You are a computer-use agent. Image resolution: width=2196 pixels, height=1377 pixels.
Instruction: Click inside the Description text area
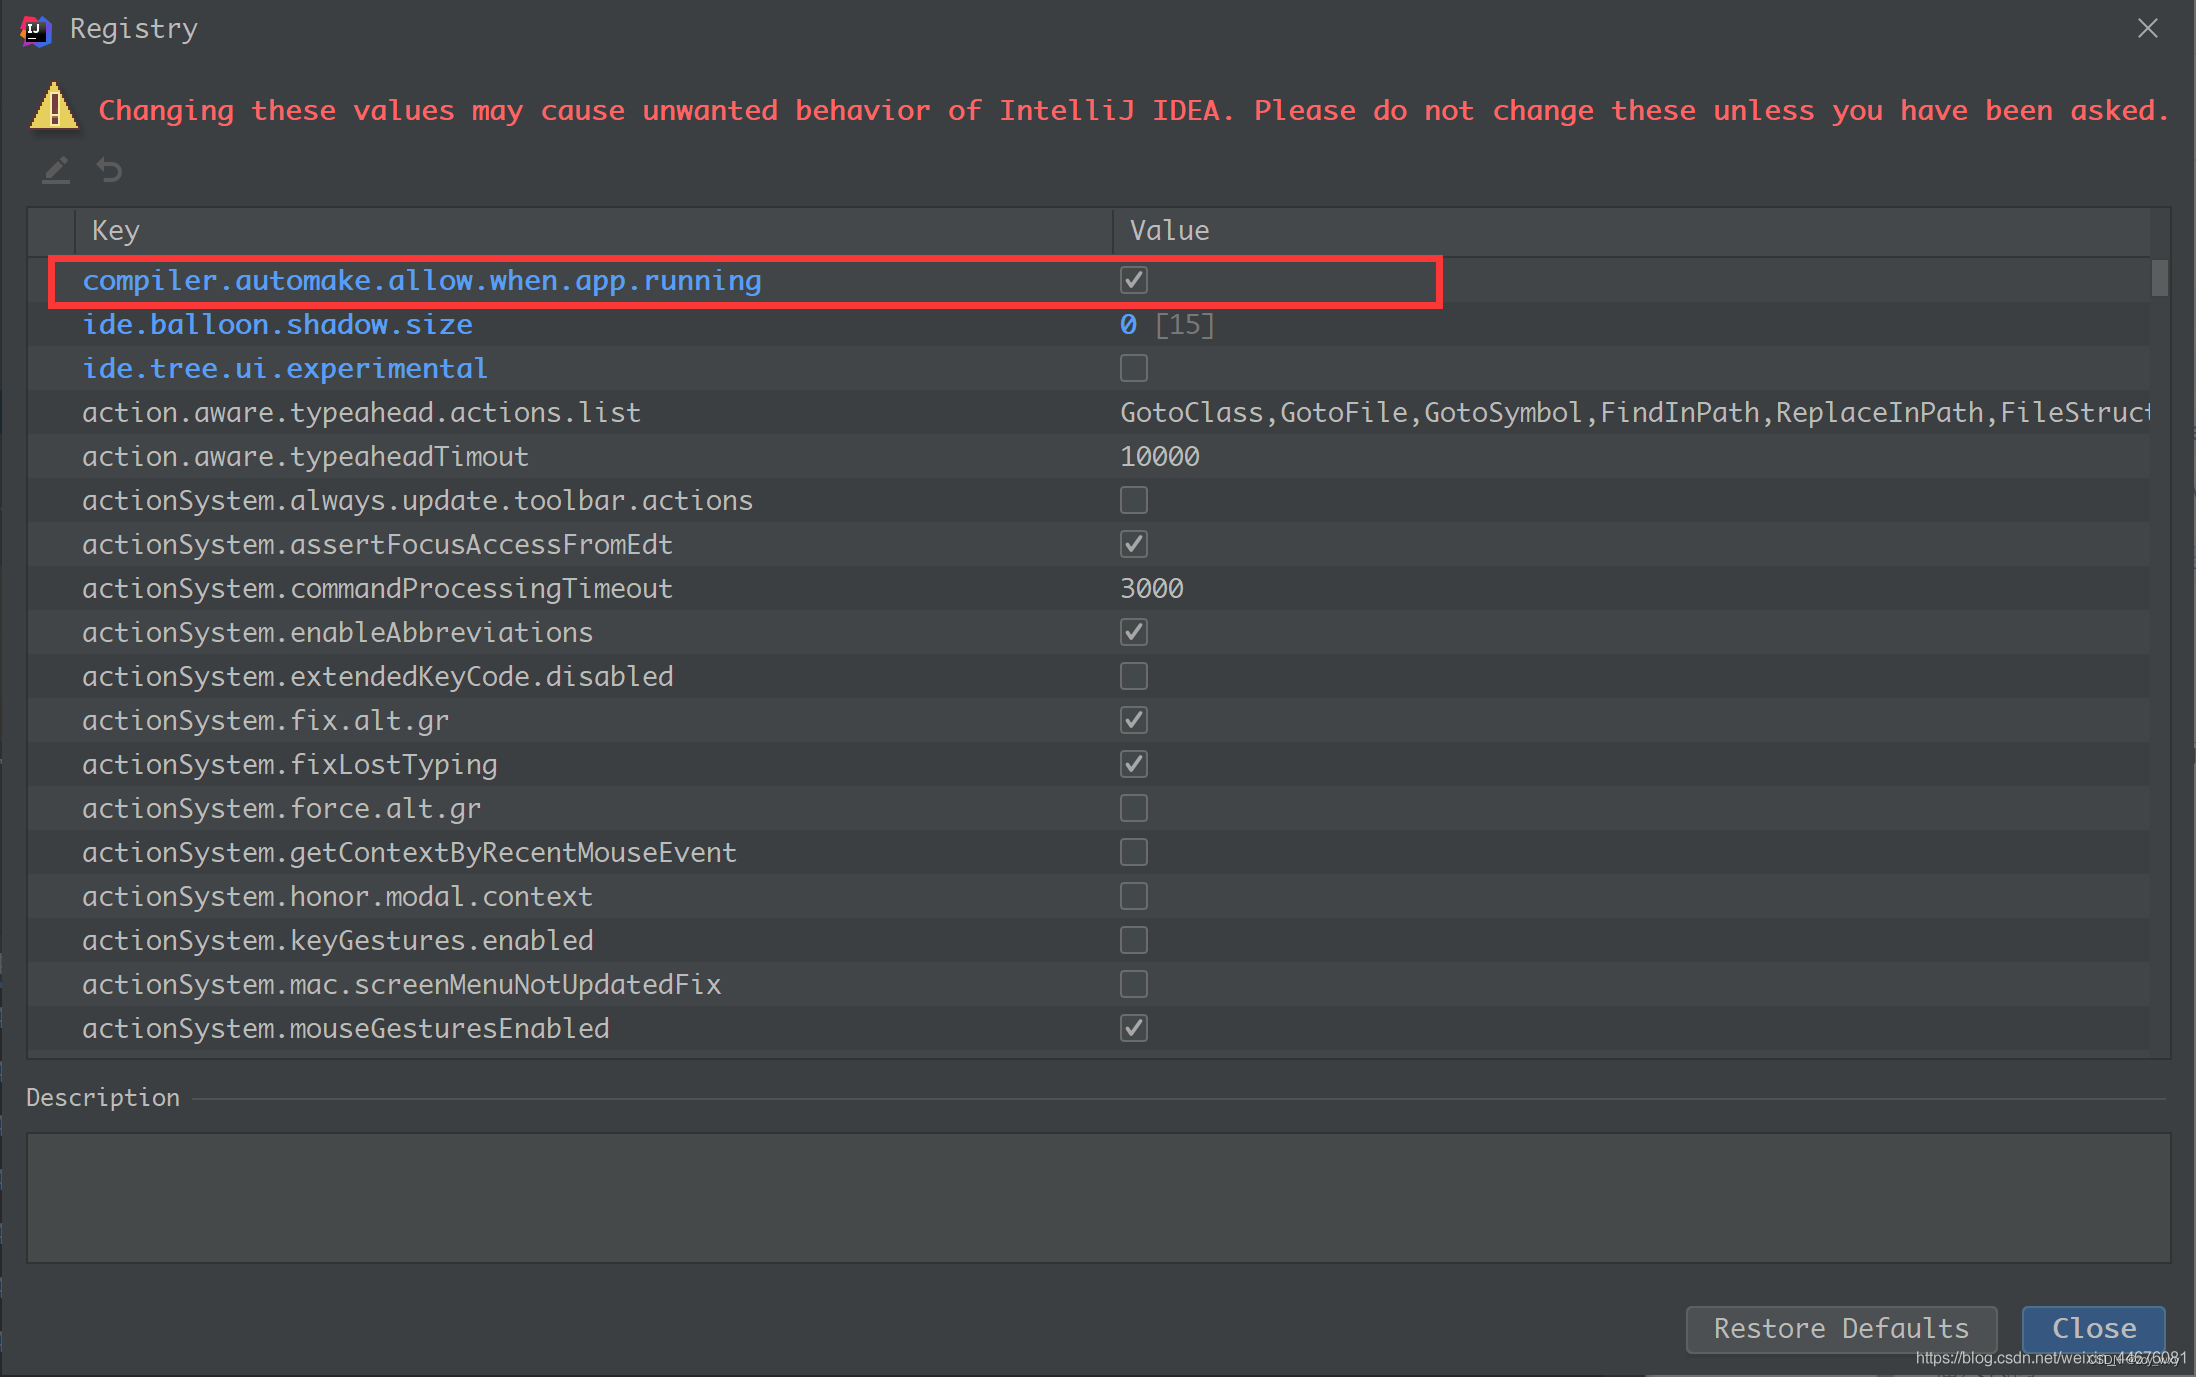(1097, 1197)
